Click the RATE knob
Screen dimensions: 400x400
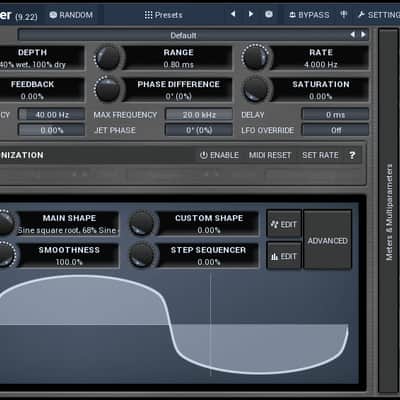[255, 57]
